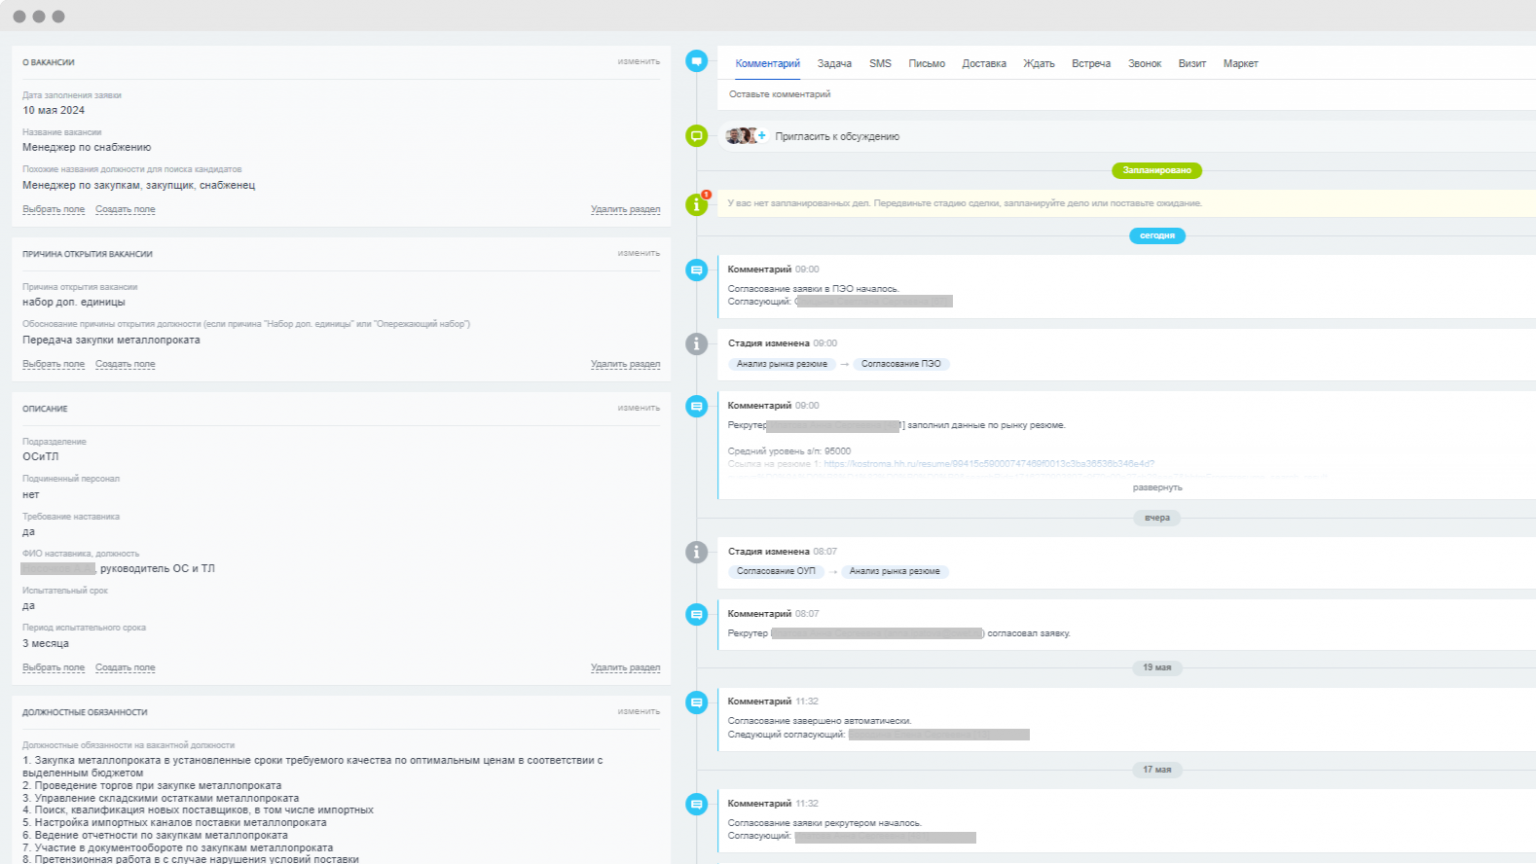Viewport: 1536px width, 864px height.
Task: Click the blue comment icon at timeline top
Action: click(x=697, y=61)
